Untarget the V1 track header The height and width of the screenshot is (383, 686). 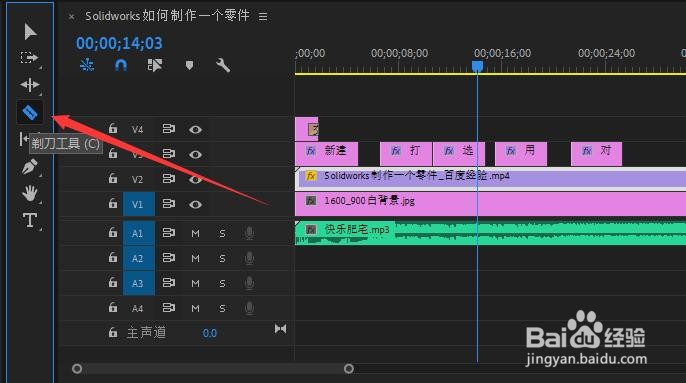138,204
